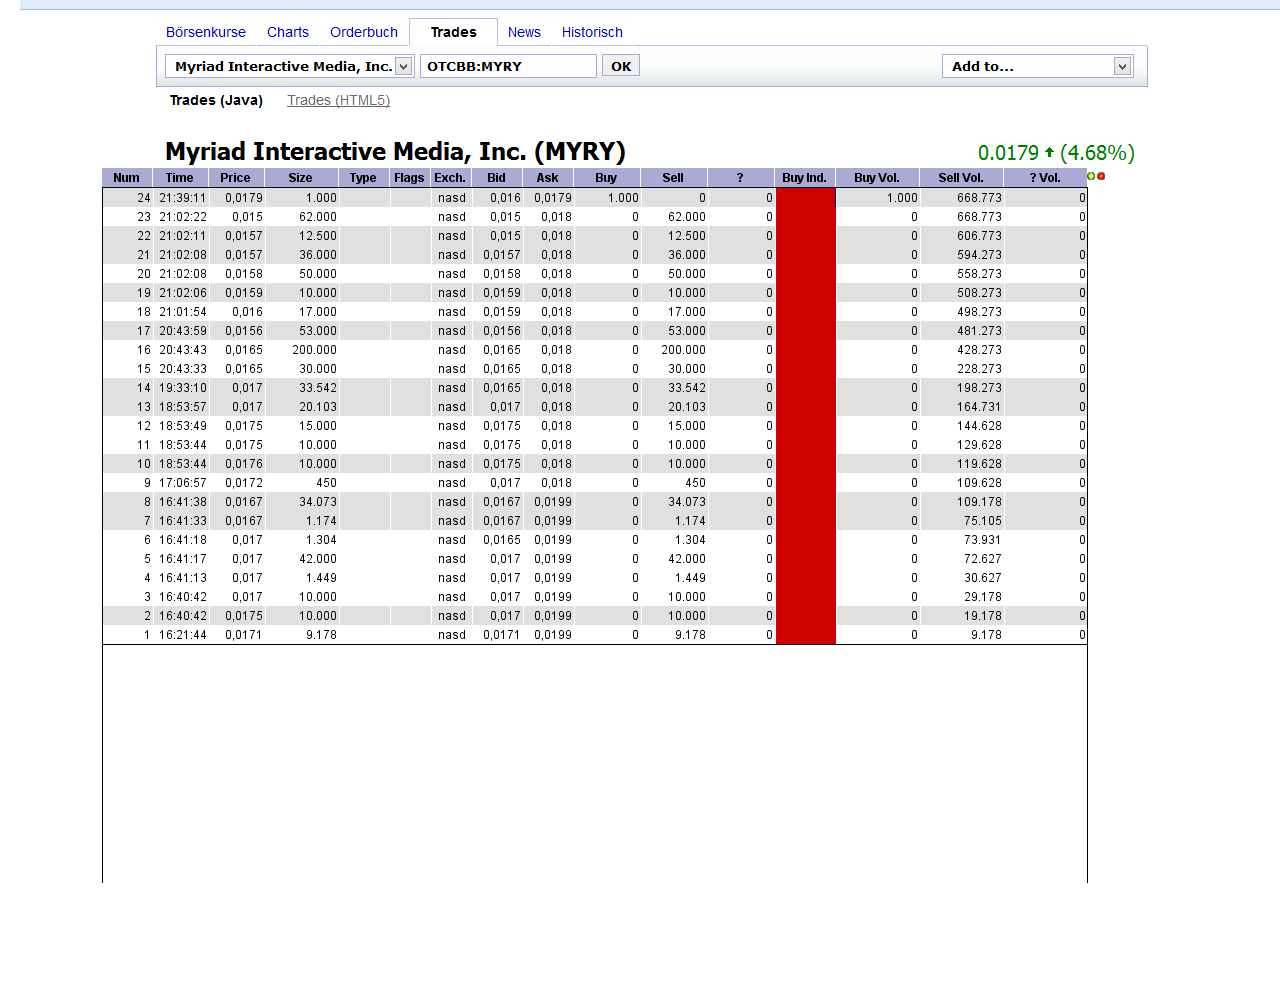Select the Trades tab
Screen dimensions: 1280x984
453,32
